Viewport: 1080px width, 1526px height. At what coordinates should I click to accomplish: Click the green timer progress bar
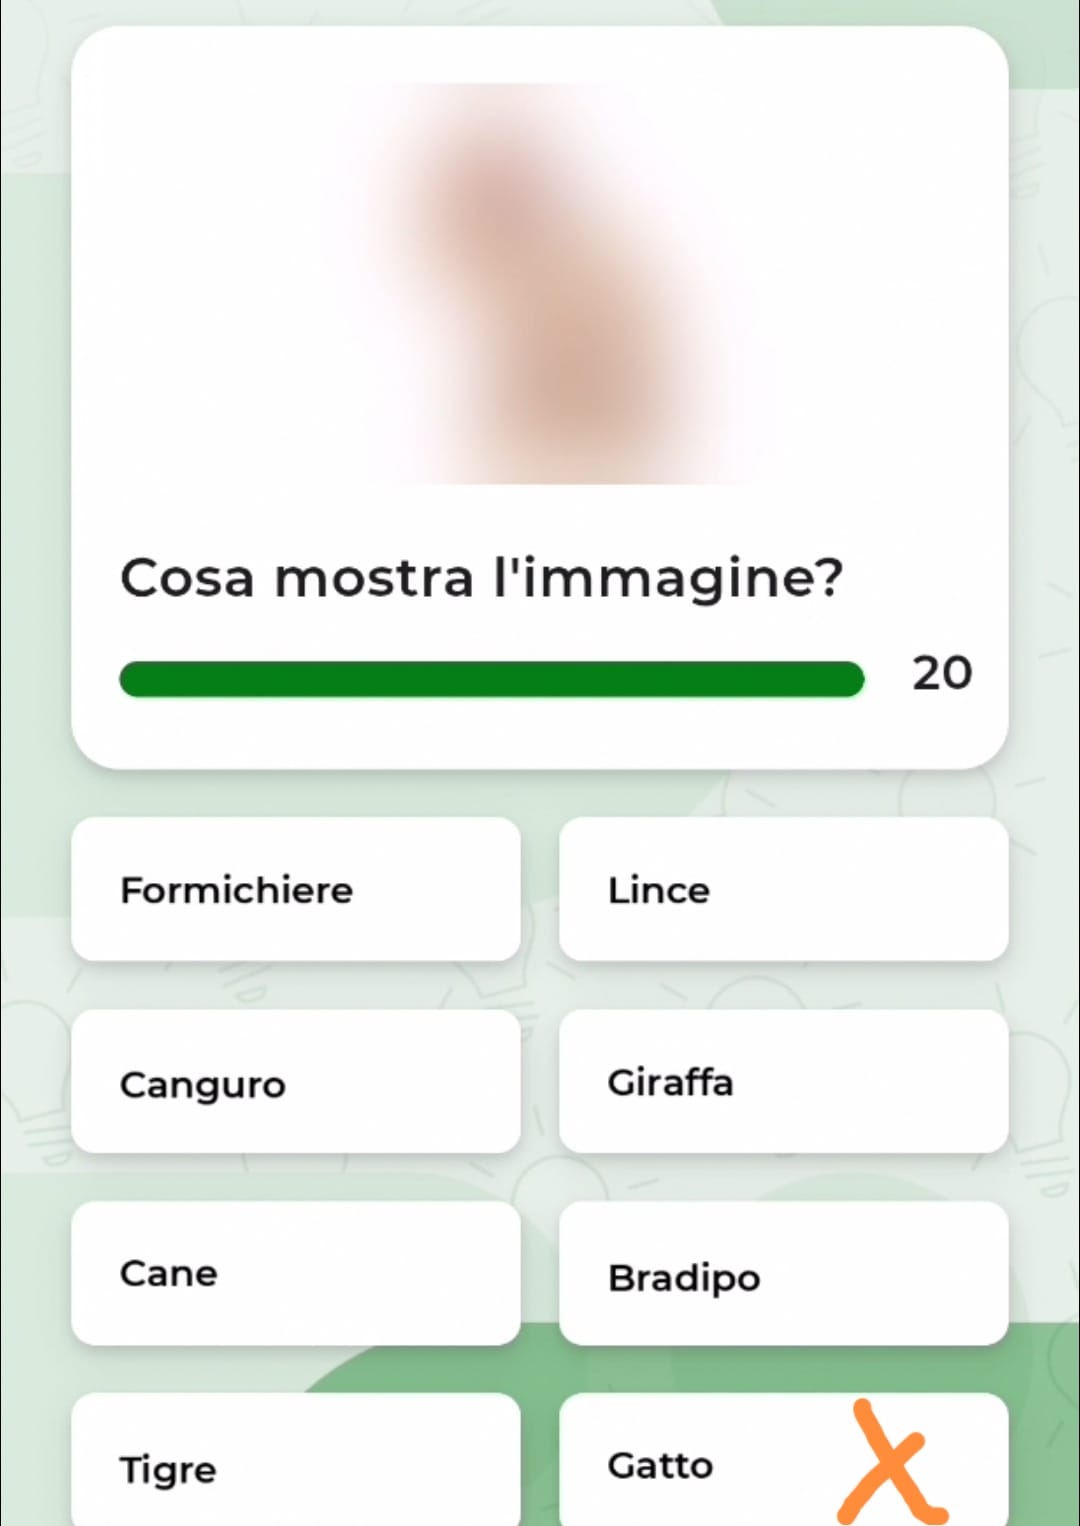click(491, 679)
